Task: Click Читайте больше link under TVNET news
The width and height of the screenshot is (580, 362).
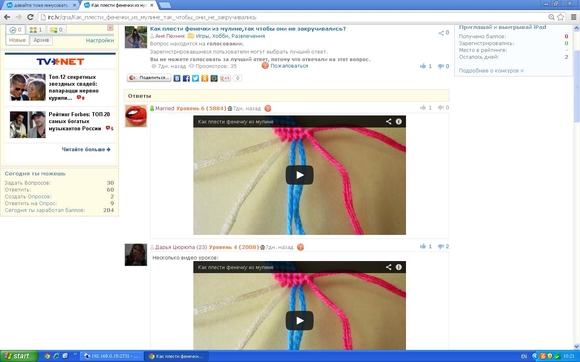Action: click(x=86, y=149)
